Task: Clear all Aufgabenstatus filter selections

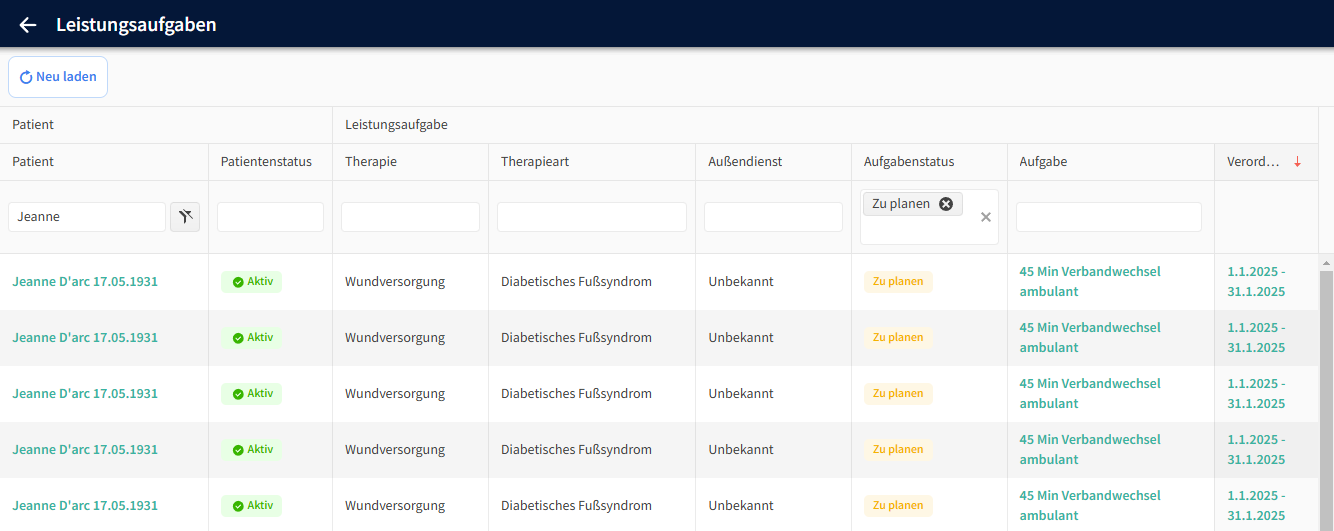Action: tap(986, 217)
